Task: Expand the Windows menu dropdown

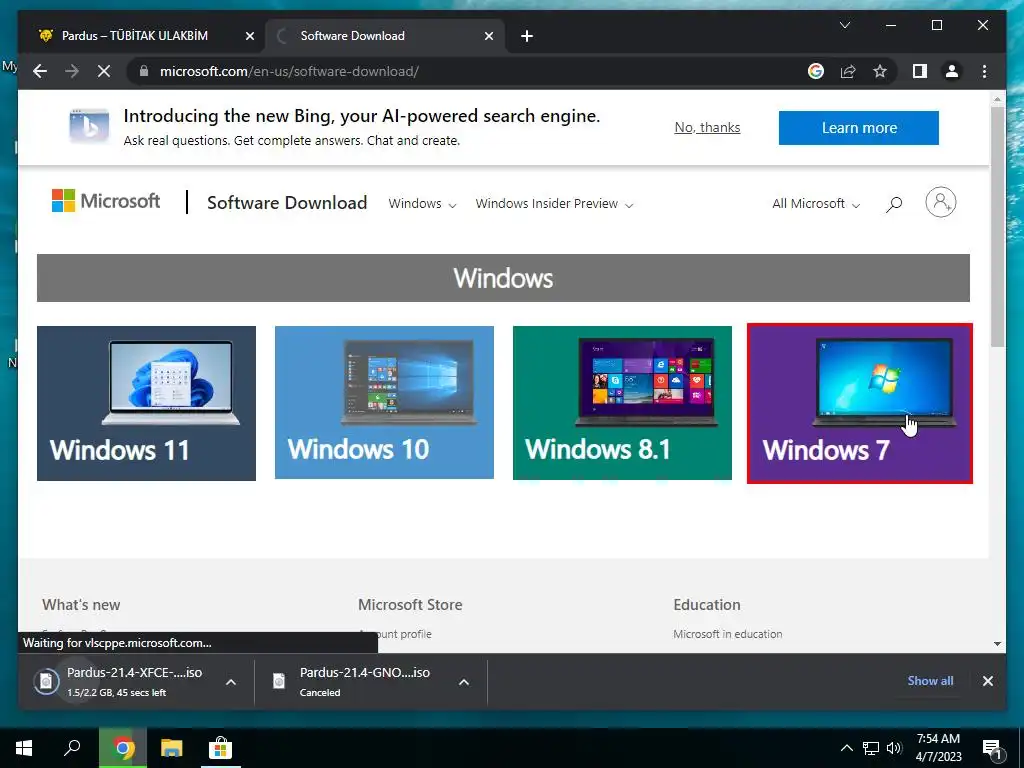Action: pyautogui.click(x=422, y=204)
